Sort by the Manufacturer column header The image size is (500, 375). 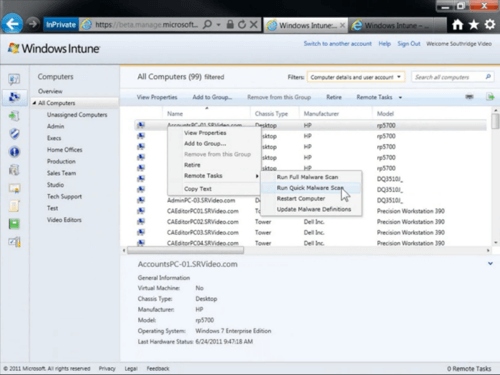(321, 114)
